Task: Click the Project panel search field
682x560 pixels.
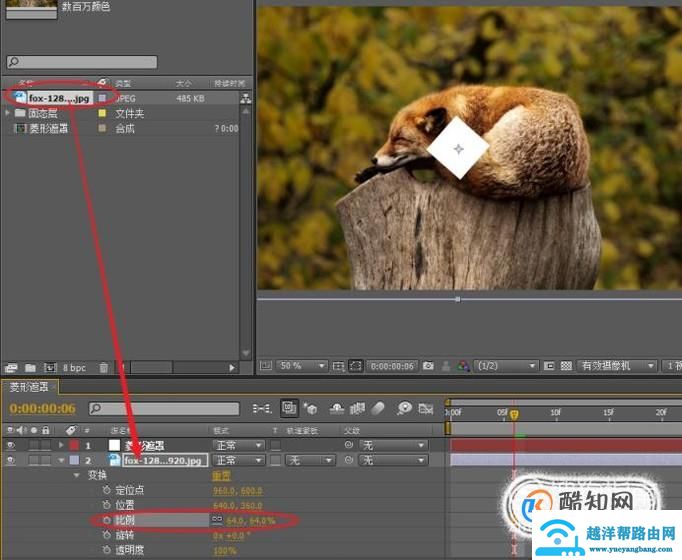Action: 82,62
